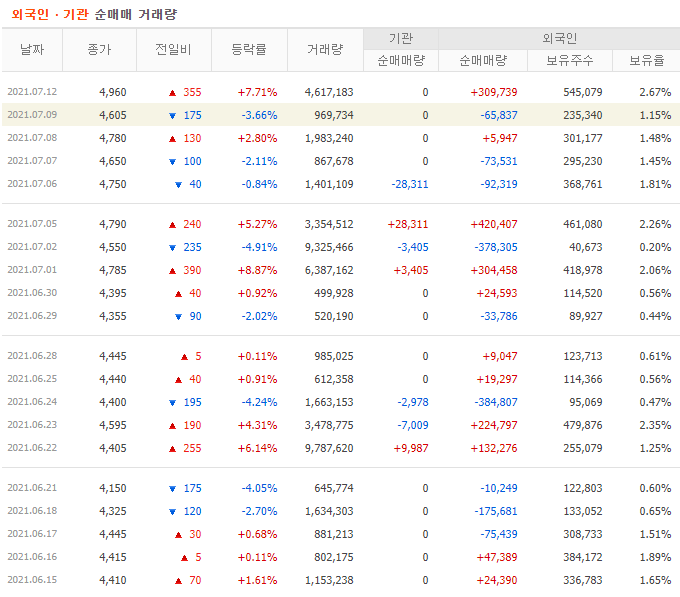
Task: Click holding ratio 0.20%
Action: [x=655, y=247]
